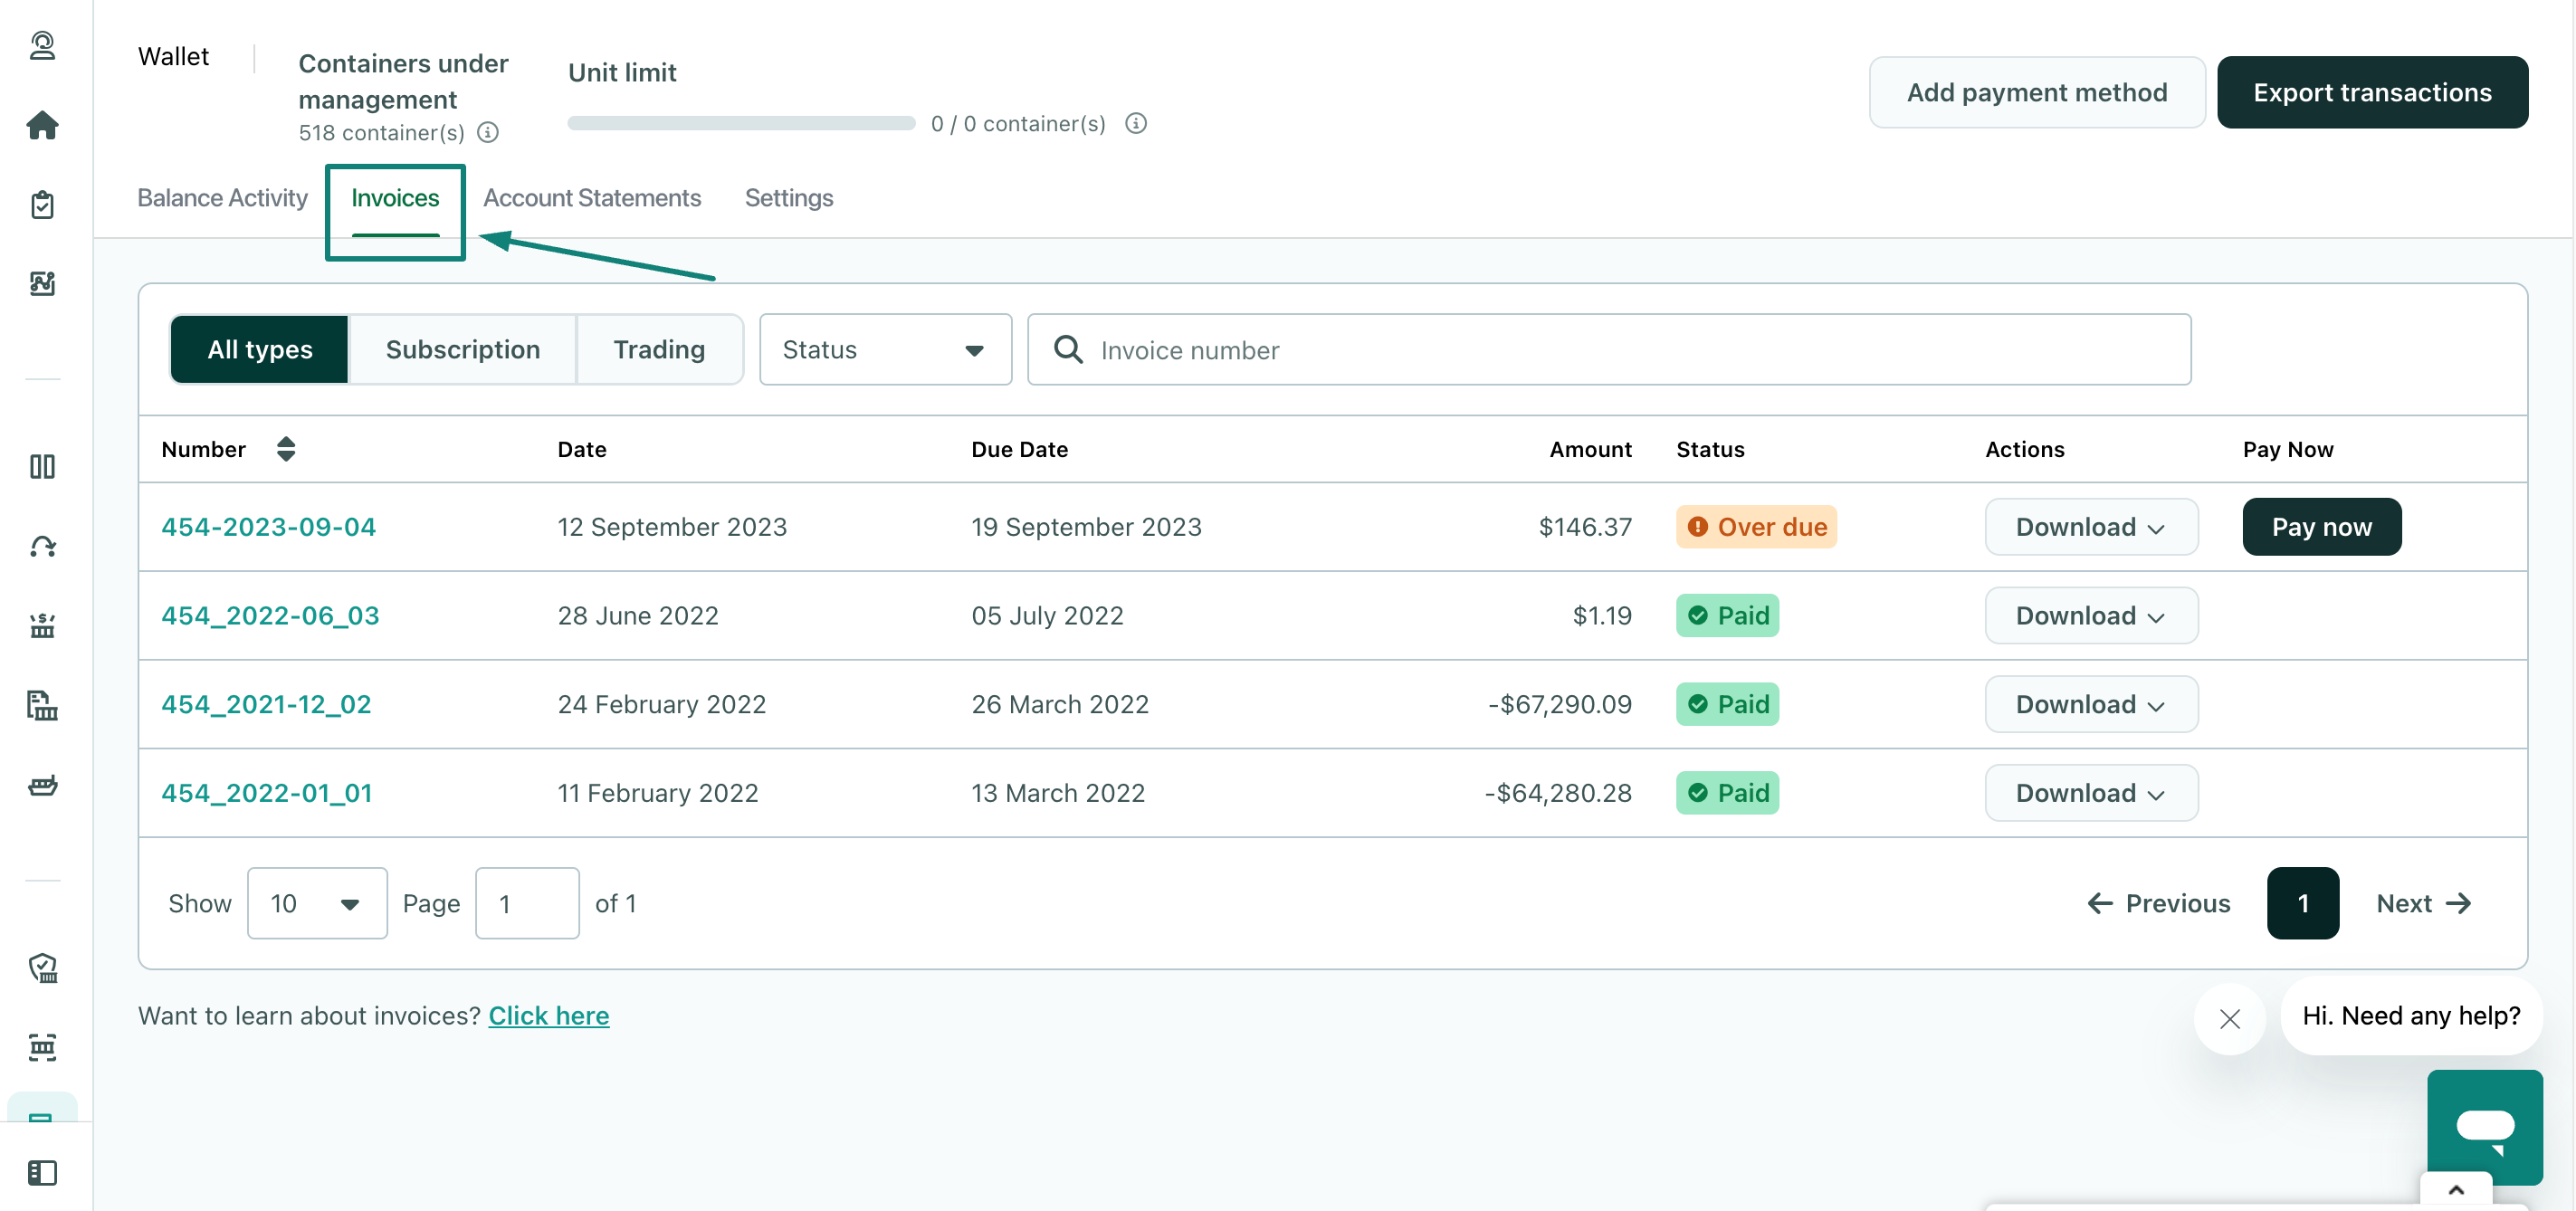The width and height of the screenshot is (2576, 1211).
Task: Open Download menu for invoice 454_2021-12_02
Action: 2091,704
